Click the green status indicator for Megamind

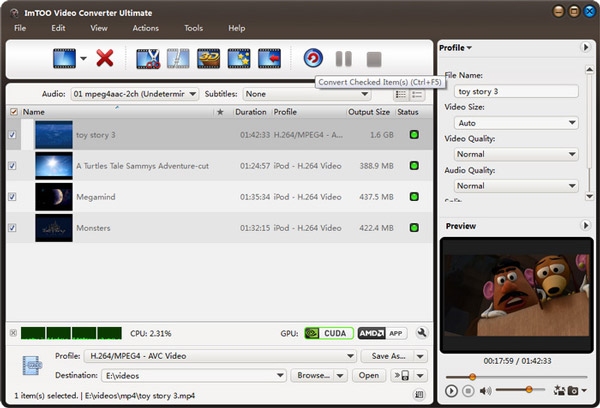point(414,197)
